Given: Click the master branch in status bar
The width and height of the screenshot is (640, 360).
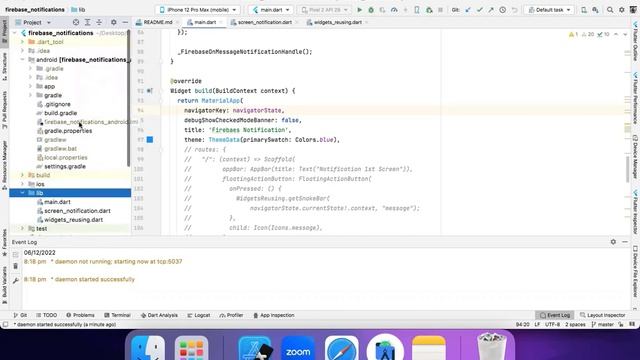Looking at the screenshot, I should tap(602, 324).
